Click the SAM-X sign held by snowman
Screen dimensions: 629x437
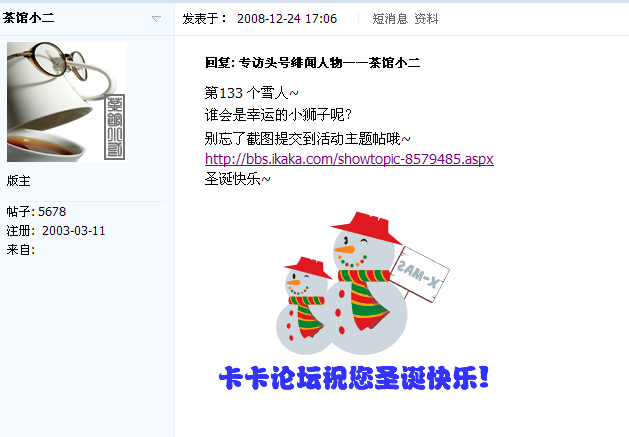pyautogui.click(x=419, y=274)
